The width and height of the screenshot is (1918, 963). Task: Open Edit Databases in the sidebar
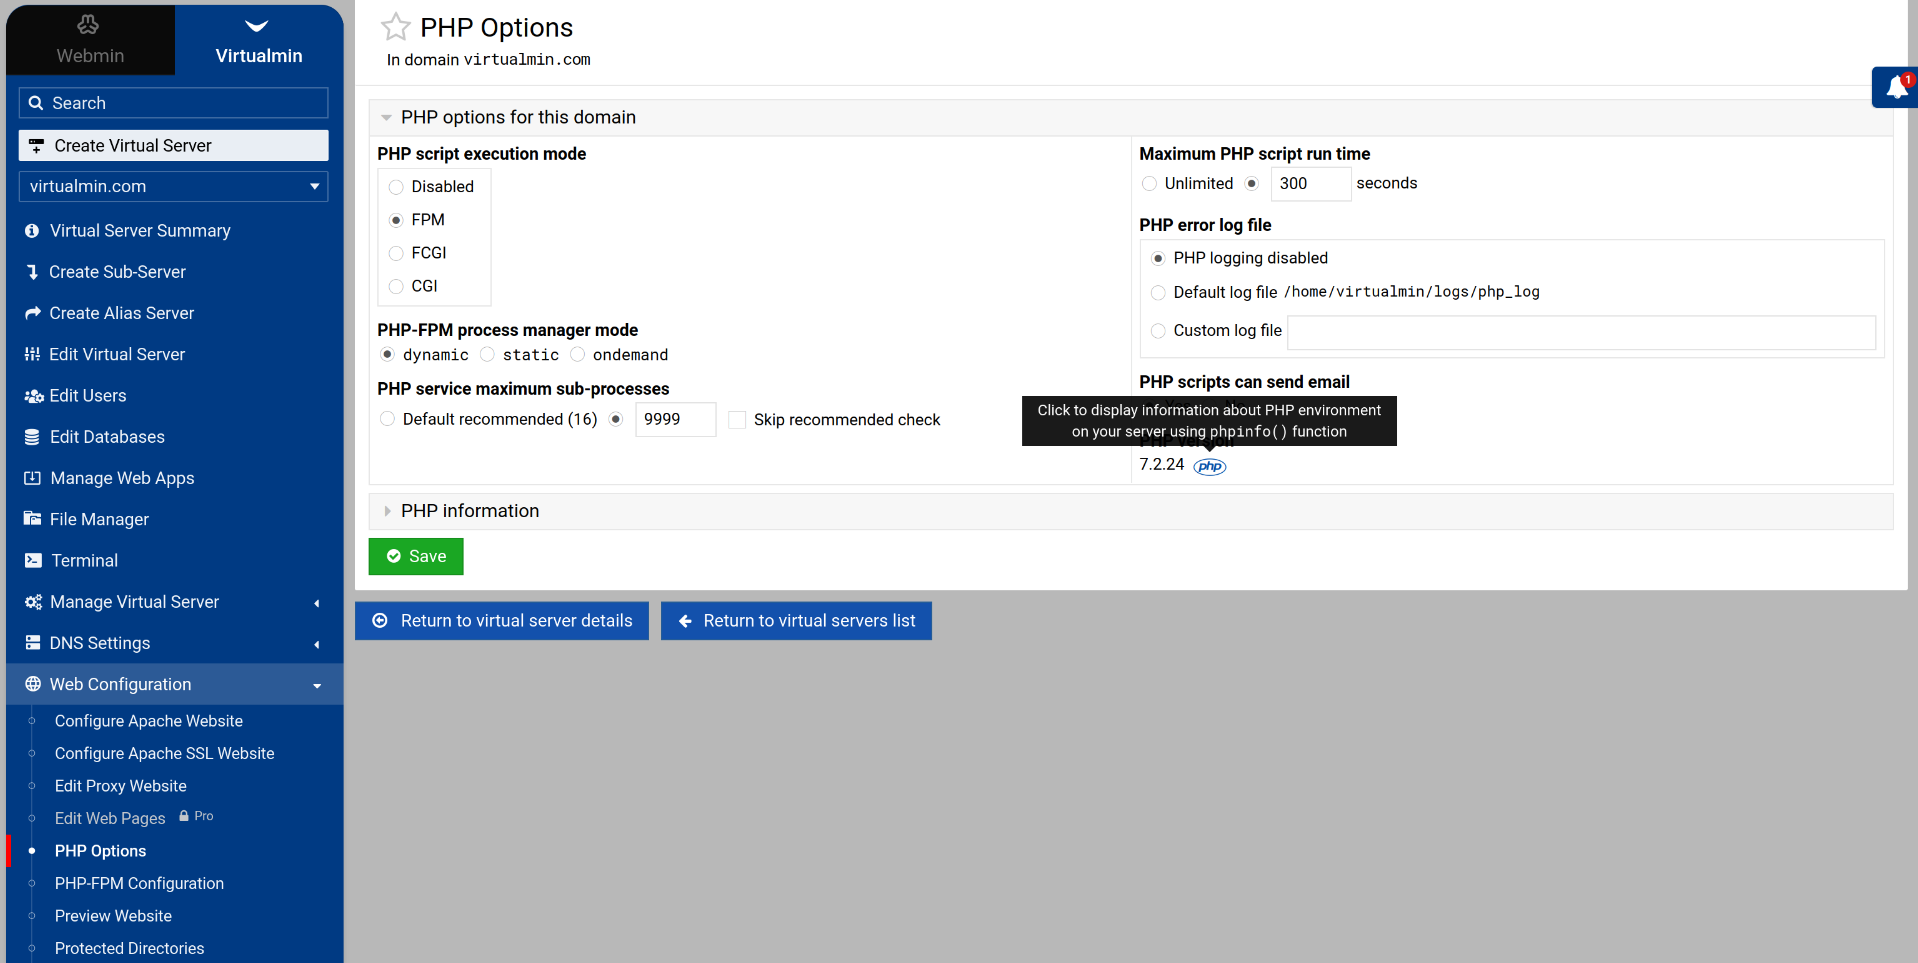[107, 437]
